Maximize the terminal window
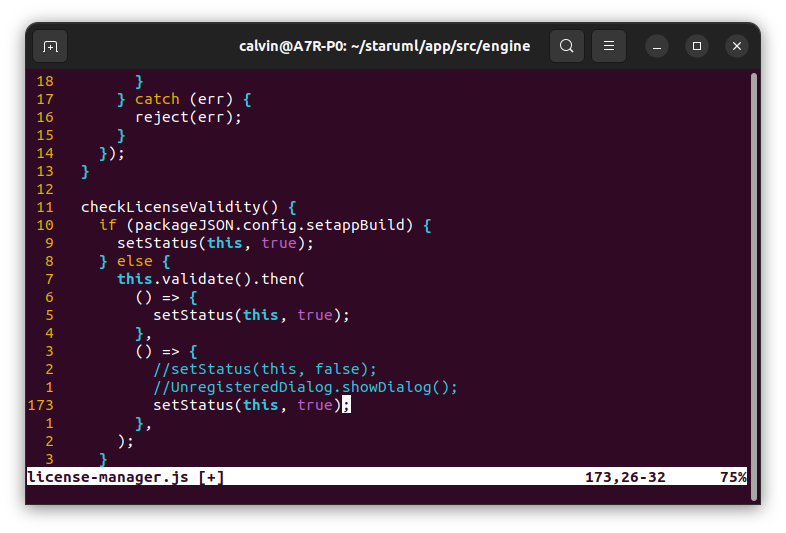The height and width of the screenshot is (533, 786). [x=697, y=46]
